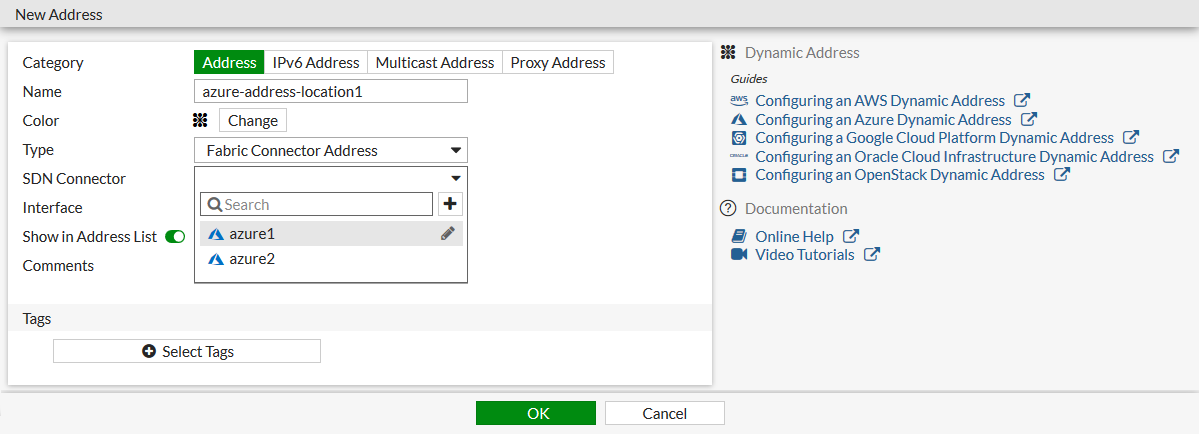Screen dimensions: 1199x434
Task: Toggle Show in Address List switch
Action: (x=175, y=237)
